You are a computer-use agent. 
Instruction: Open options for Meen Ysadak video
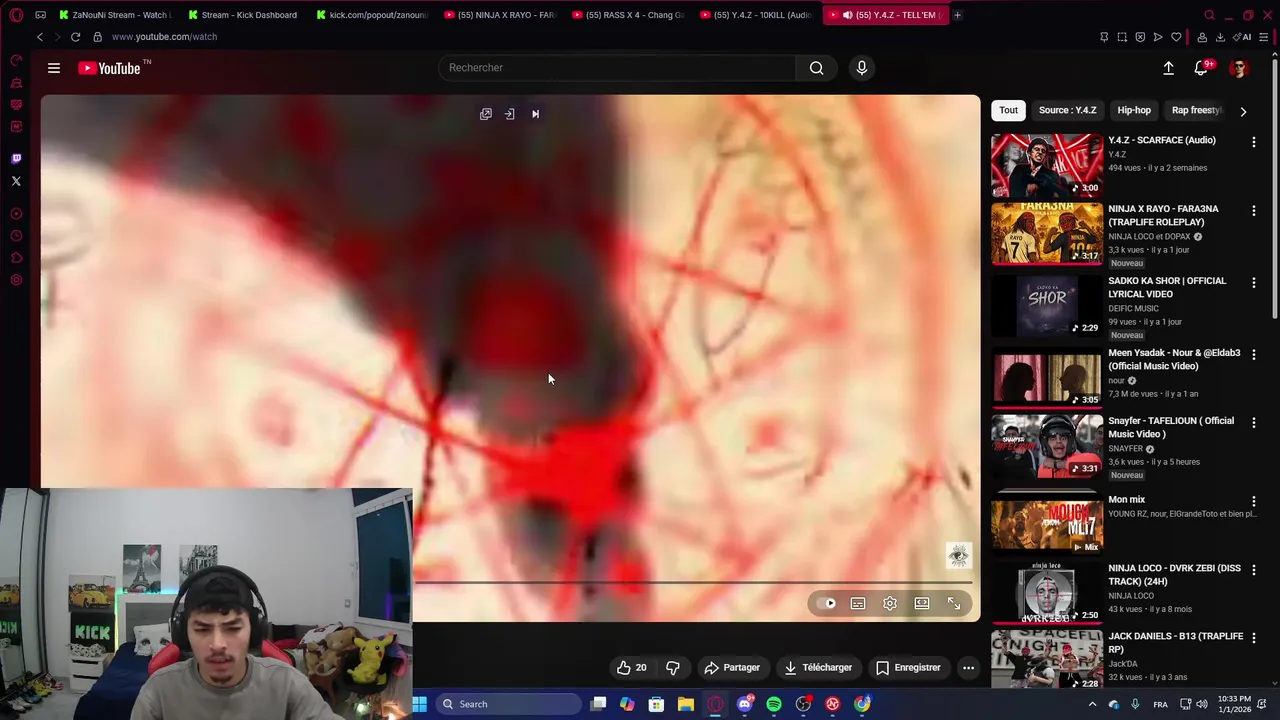(x=1253, y=355)
